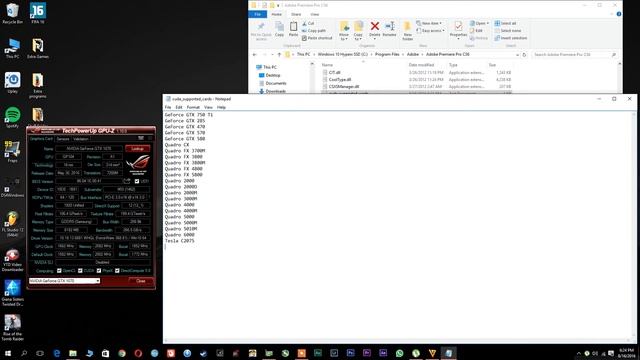Toggle the PhysX checkbox in GPU-Z
The width and height of the screenshot is (640, 360).
tap(99, 271)
